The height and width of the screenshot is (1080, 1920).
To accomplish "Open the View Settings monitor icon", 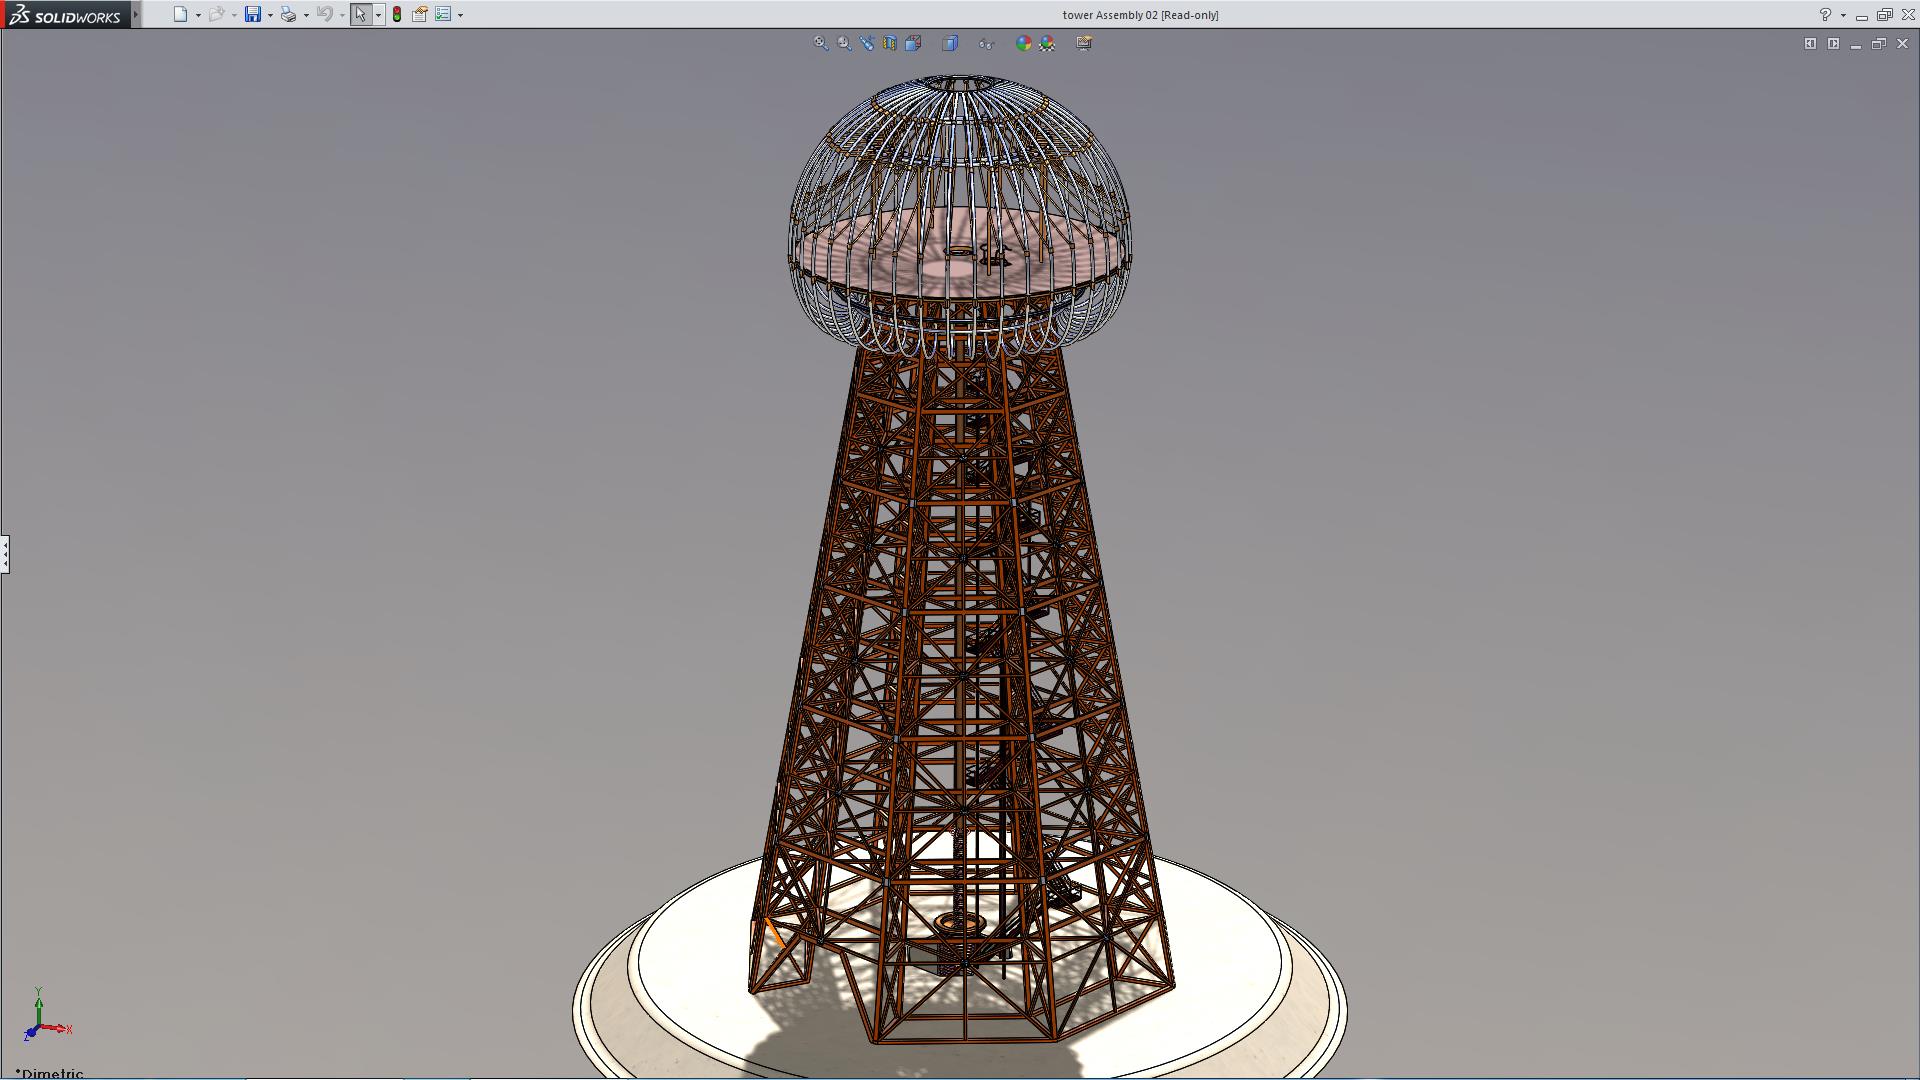I will pyautogui.click(x=1084, y=43).
